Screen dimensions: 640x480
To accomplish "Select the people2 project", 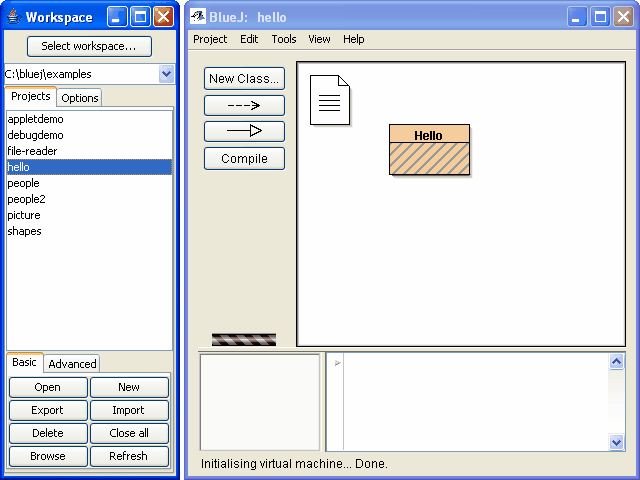I will 26,199.
